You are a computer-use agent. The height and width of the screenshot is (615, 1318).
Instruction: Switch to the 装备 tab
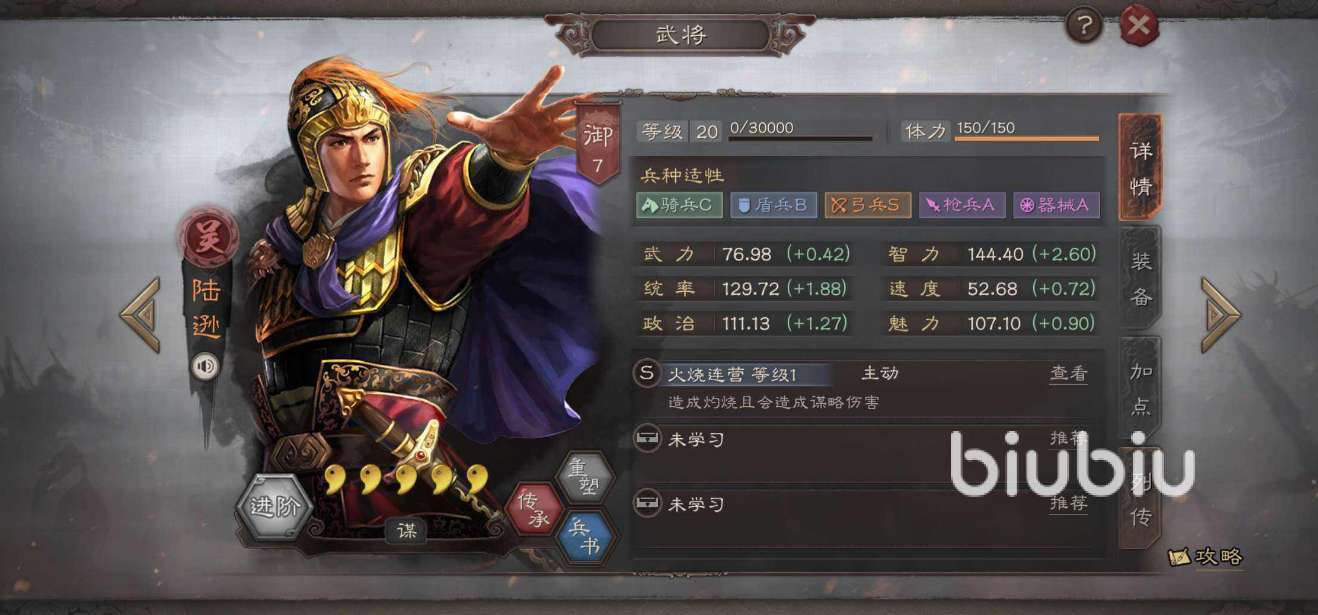coord(1140,278)
